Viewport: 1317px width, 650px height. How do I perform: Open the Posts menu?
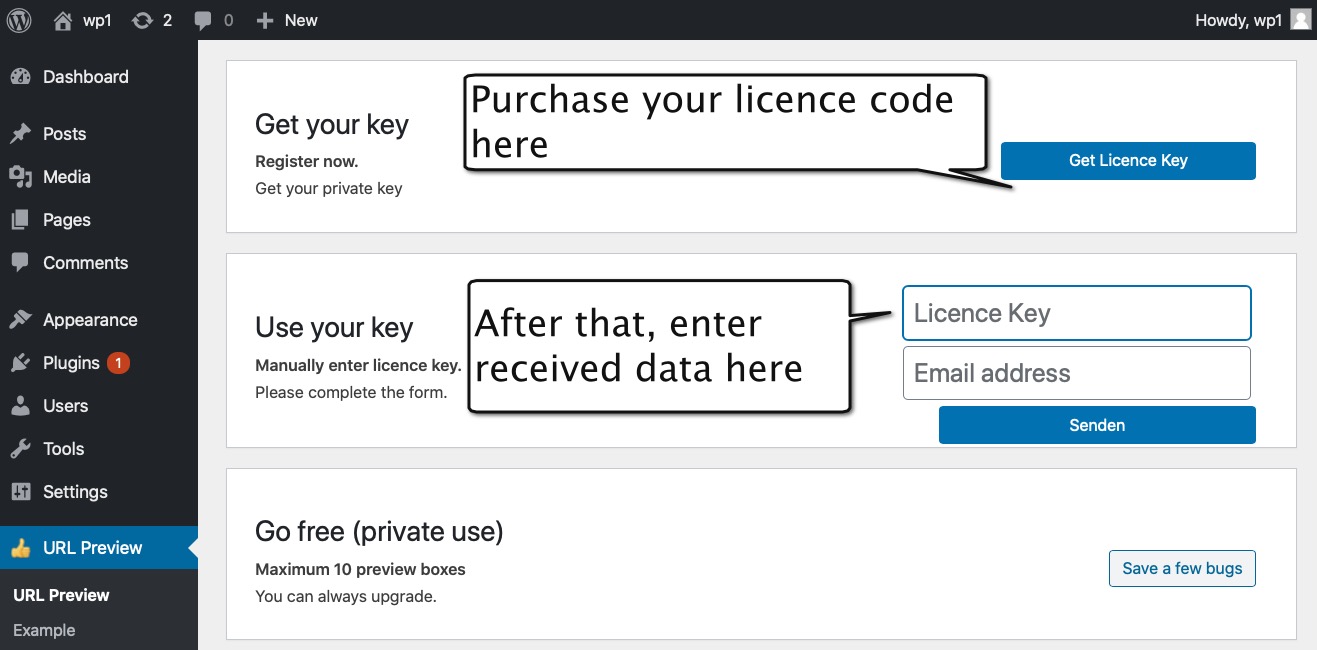(x=64, y=134)
